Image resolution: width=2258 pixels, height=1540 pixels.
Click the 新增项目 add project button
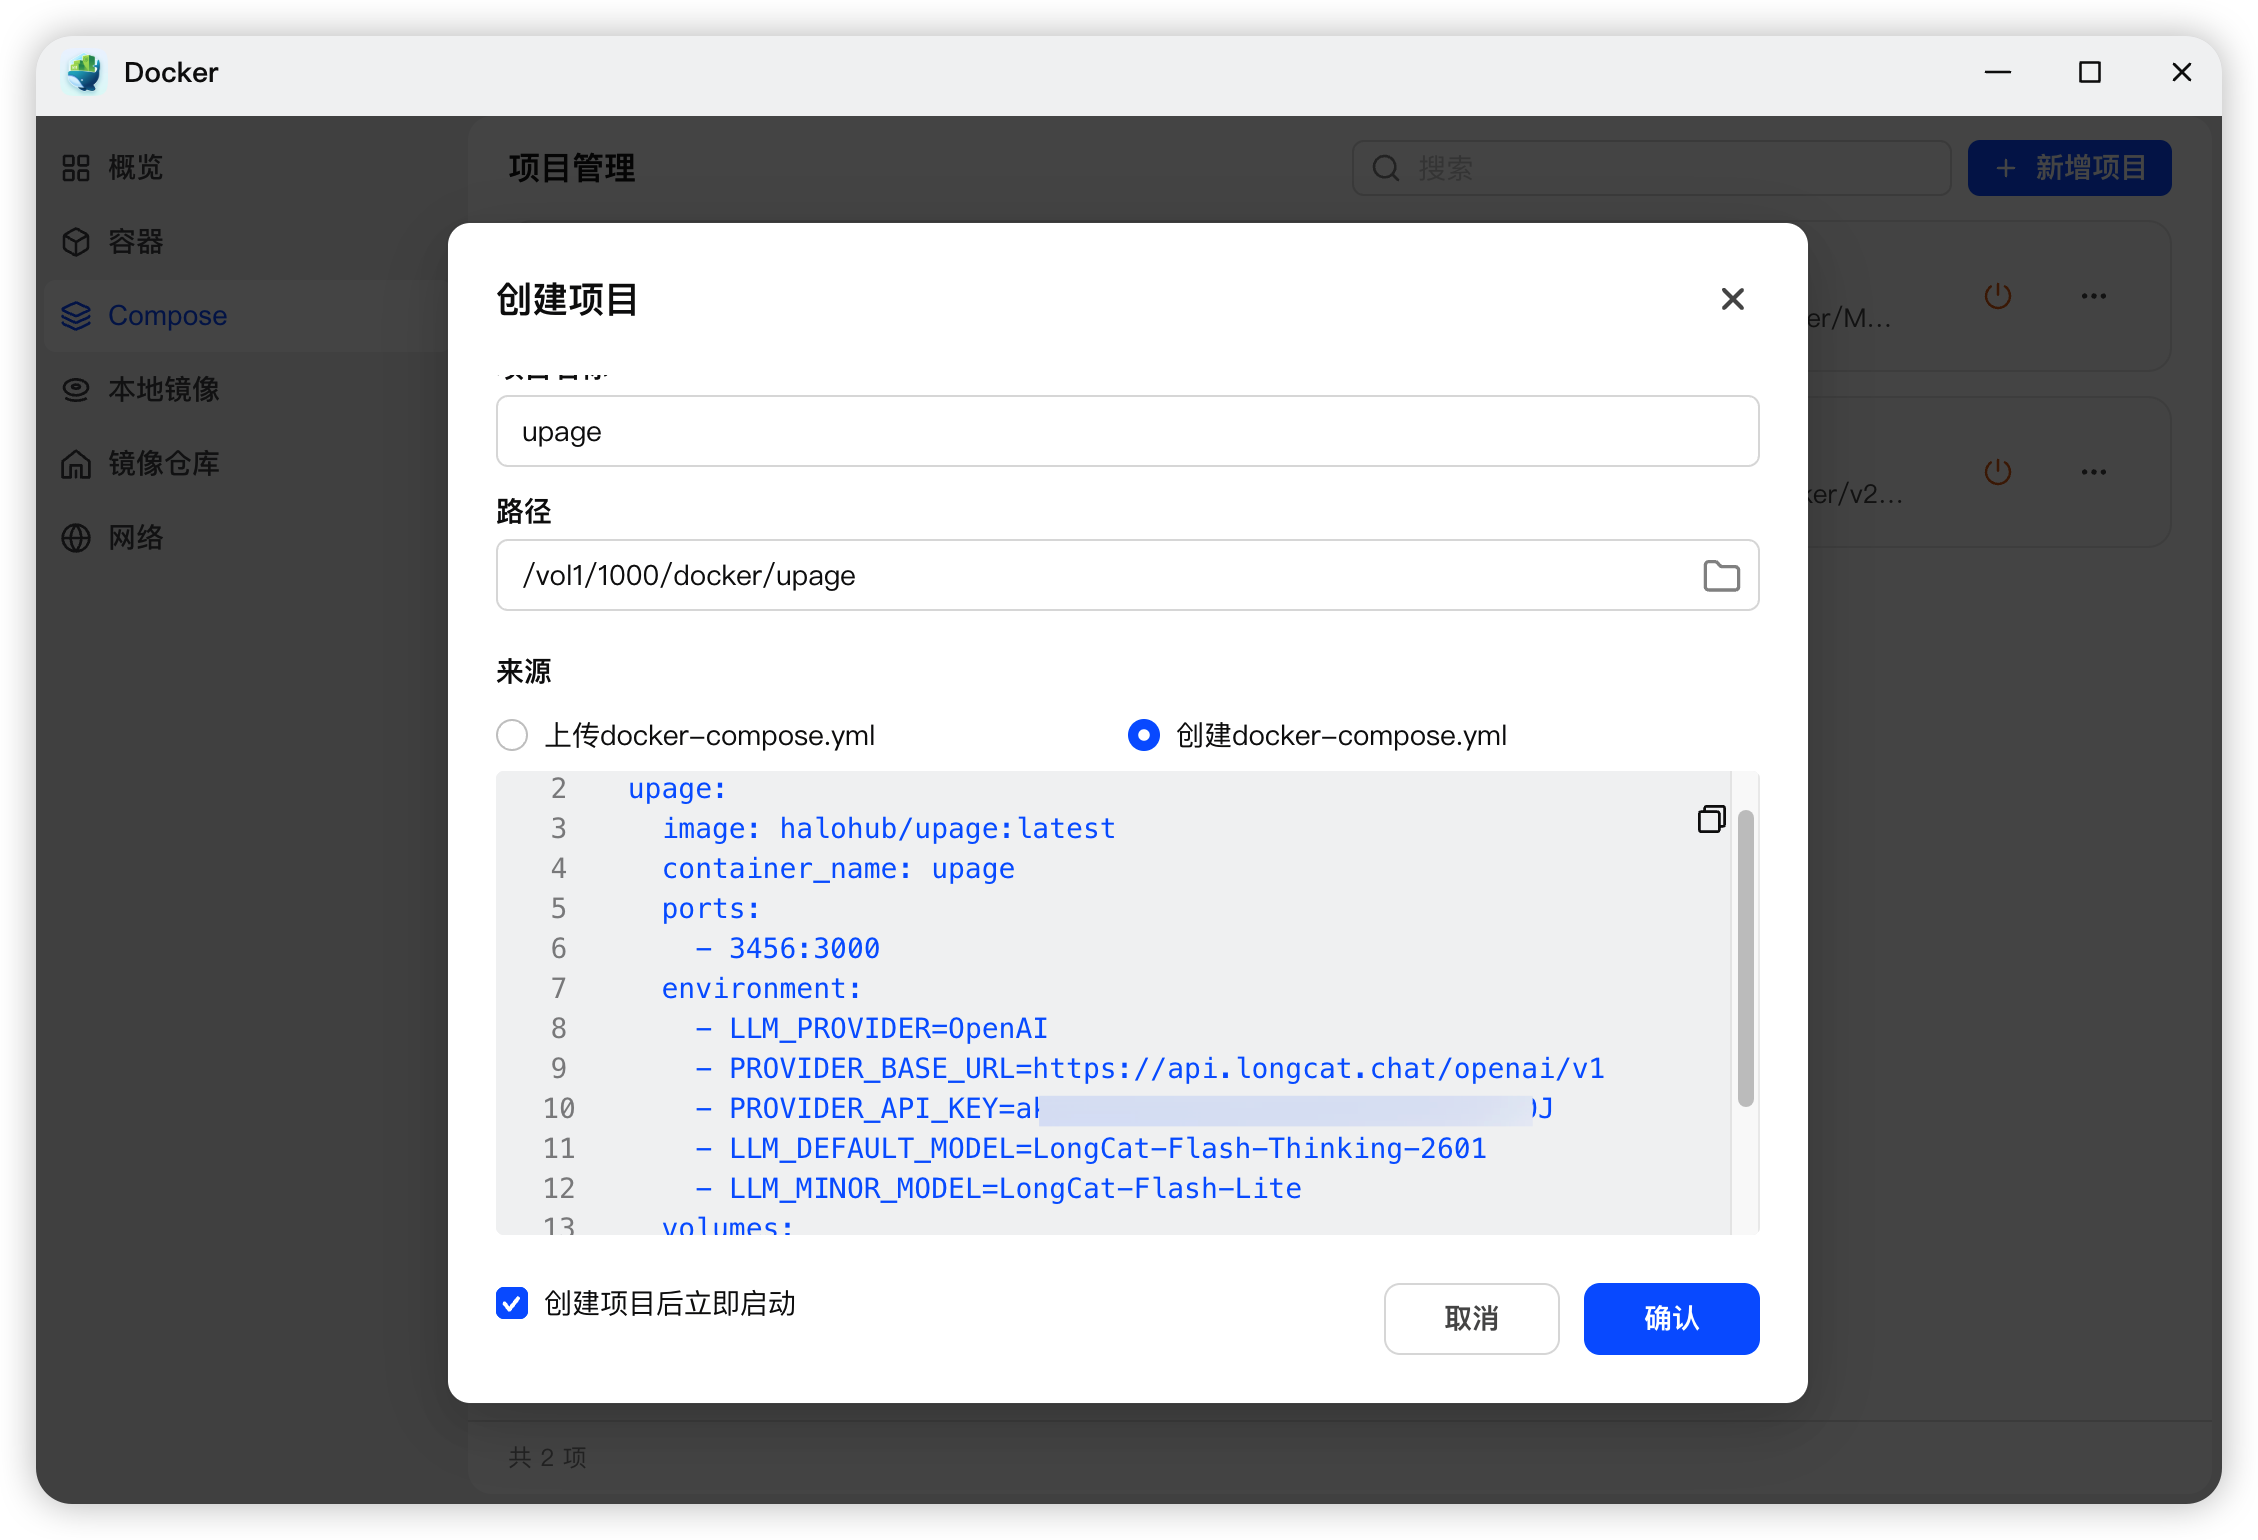2068,168
